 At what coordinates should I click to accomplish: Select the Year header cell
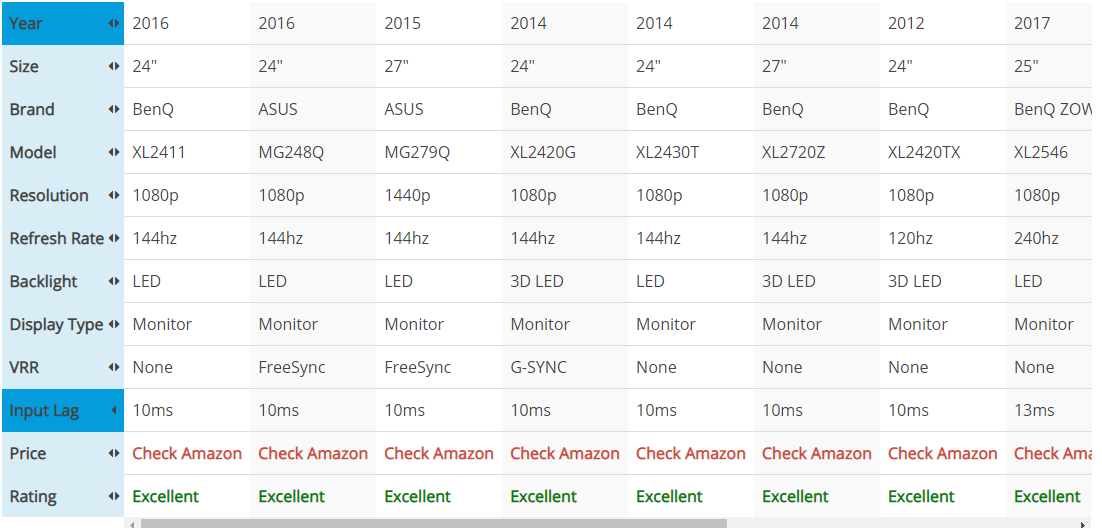tap(63, 23)
